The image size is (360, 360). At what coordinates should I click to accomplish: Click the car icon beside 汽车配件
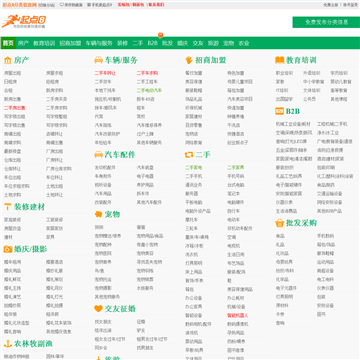tap(98, 155)
